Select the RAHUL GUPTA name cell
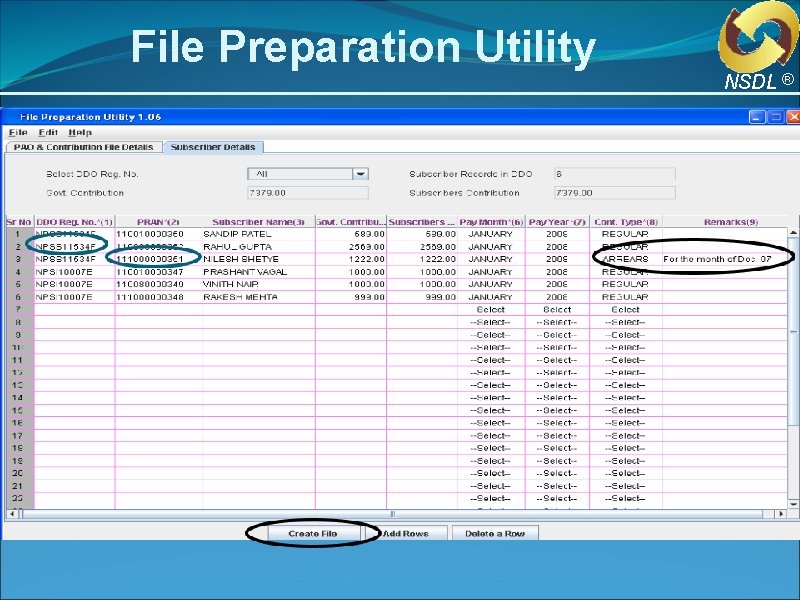 click(x=259, y=247)
